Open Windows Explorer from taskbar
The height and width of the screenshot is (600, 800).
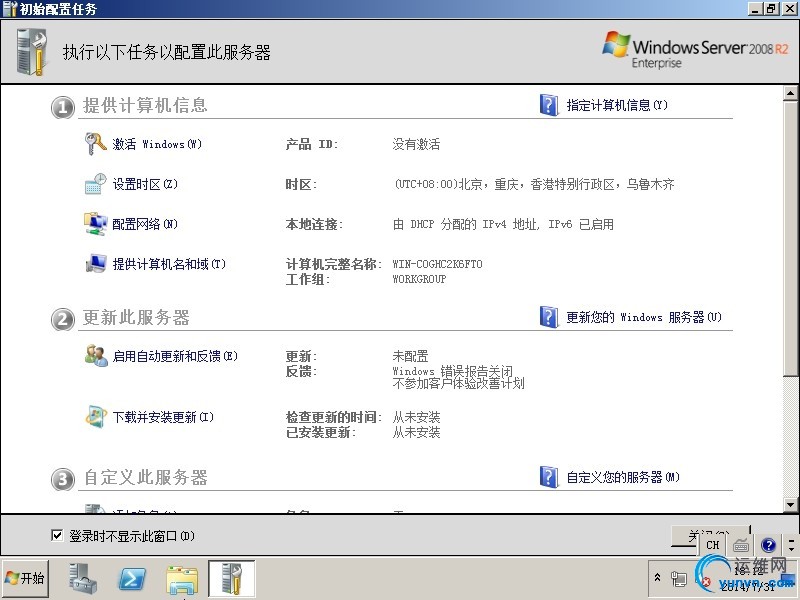click(x=182, y=579)
